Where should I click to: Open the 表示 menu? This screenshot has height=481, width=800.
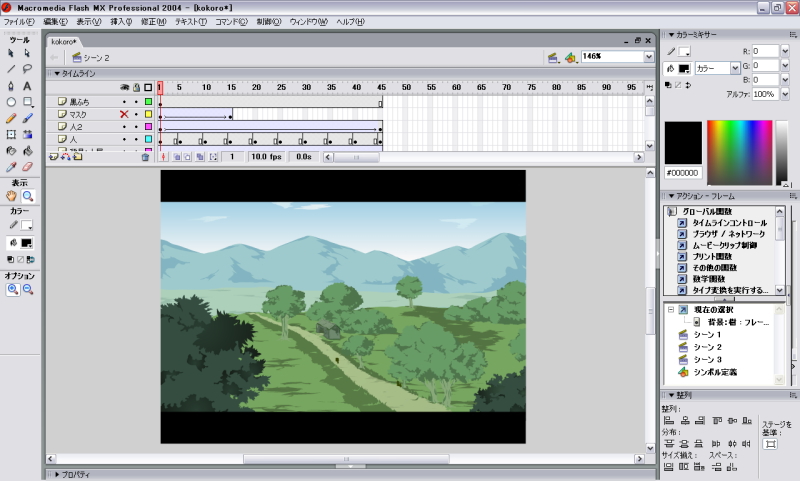coord(89,22)
